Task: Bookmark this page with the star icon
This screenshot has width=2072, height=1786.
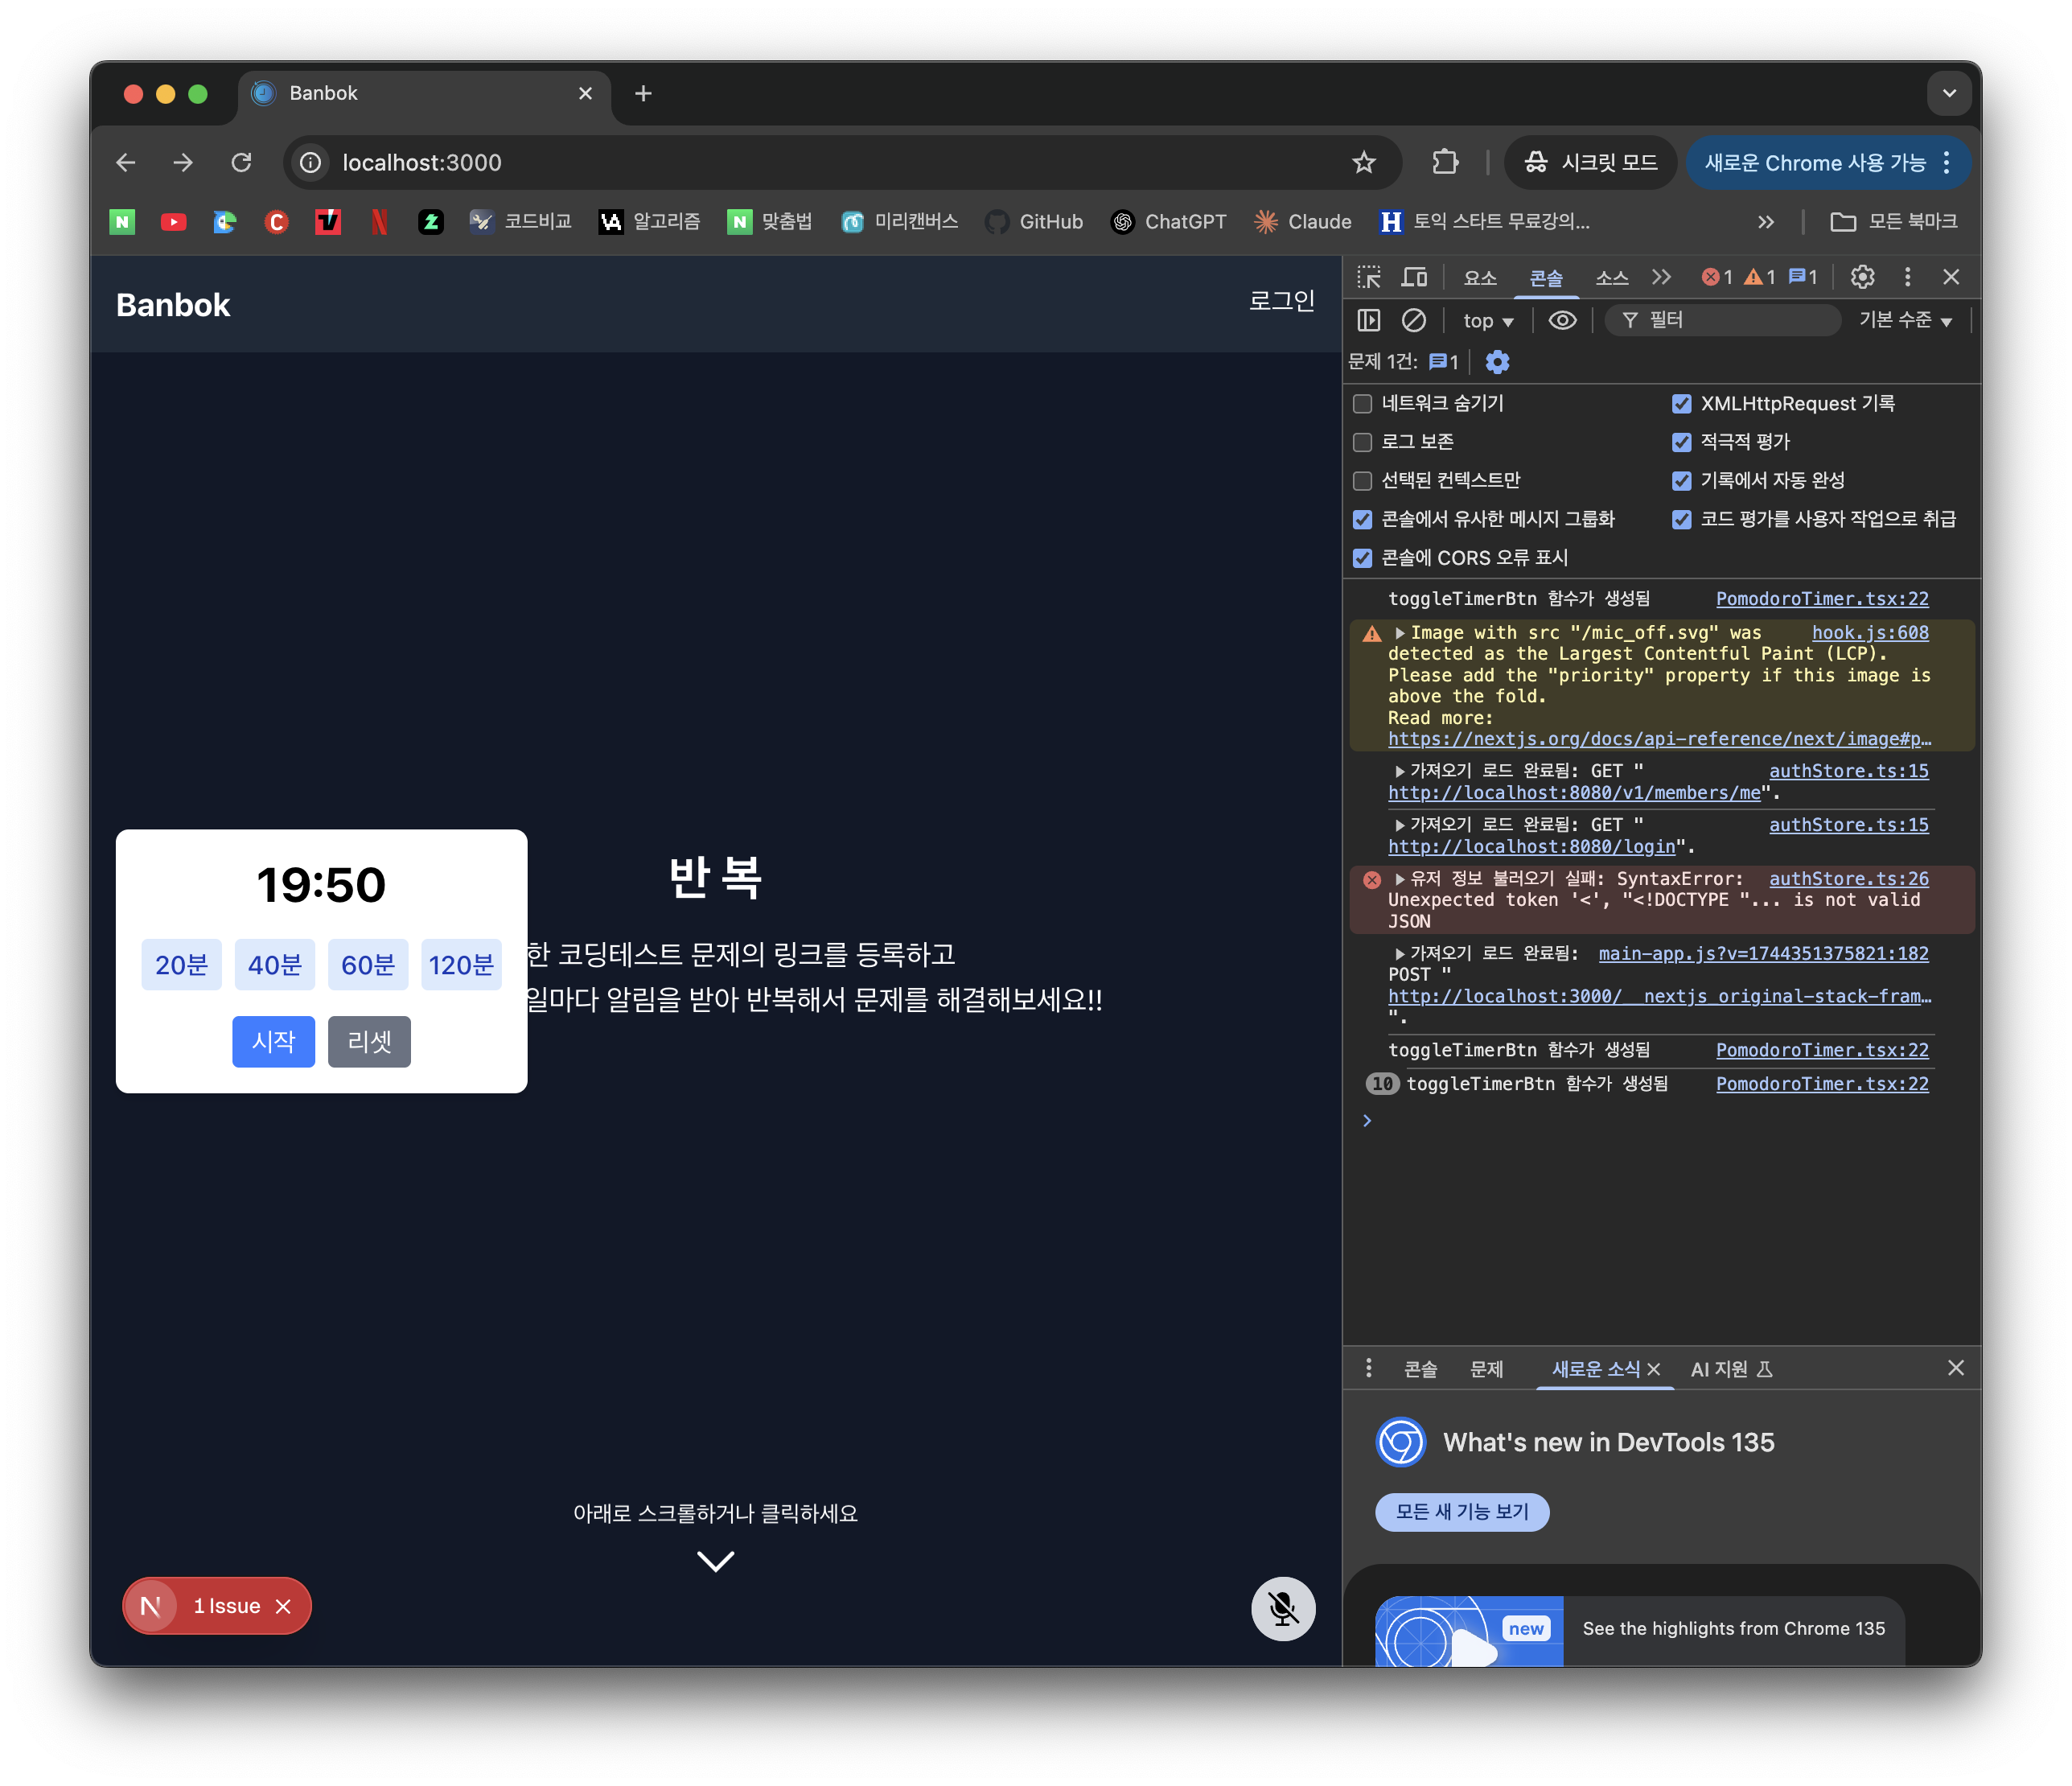Action: [1363, 162]
